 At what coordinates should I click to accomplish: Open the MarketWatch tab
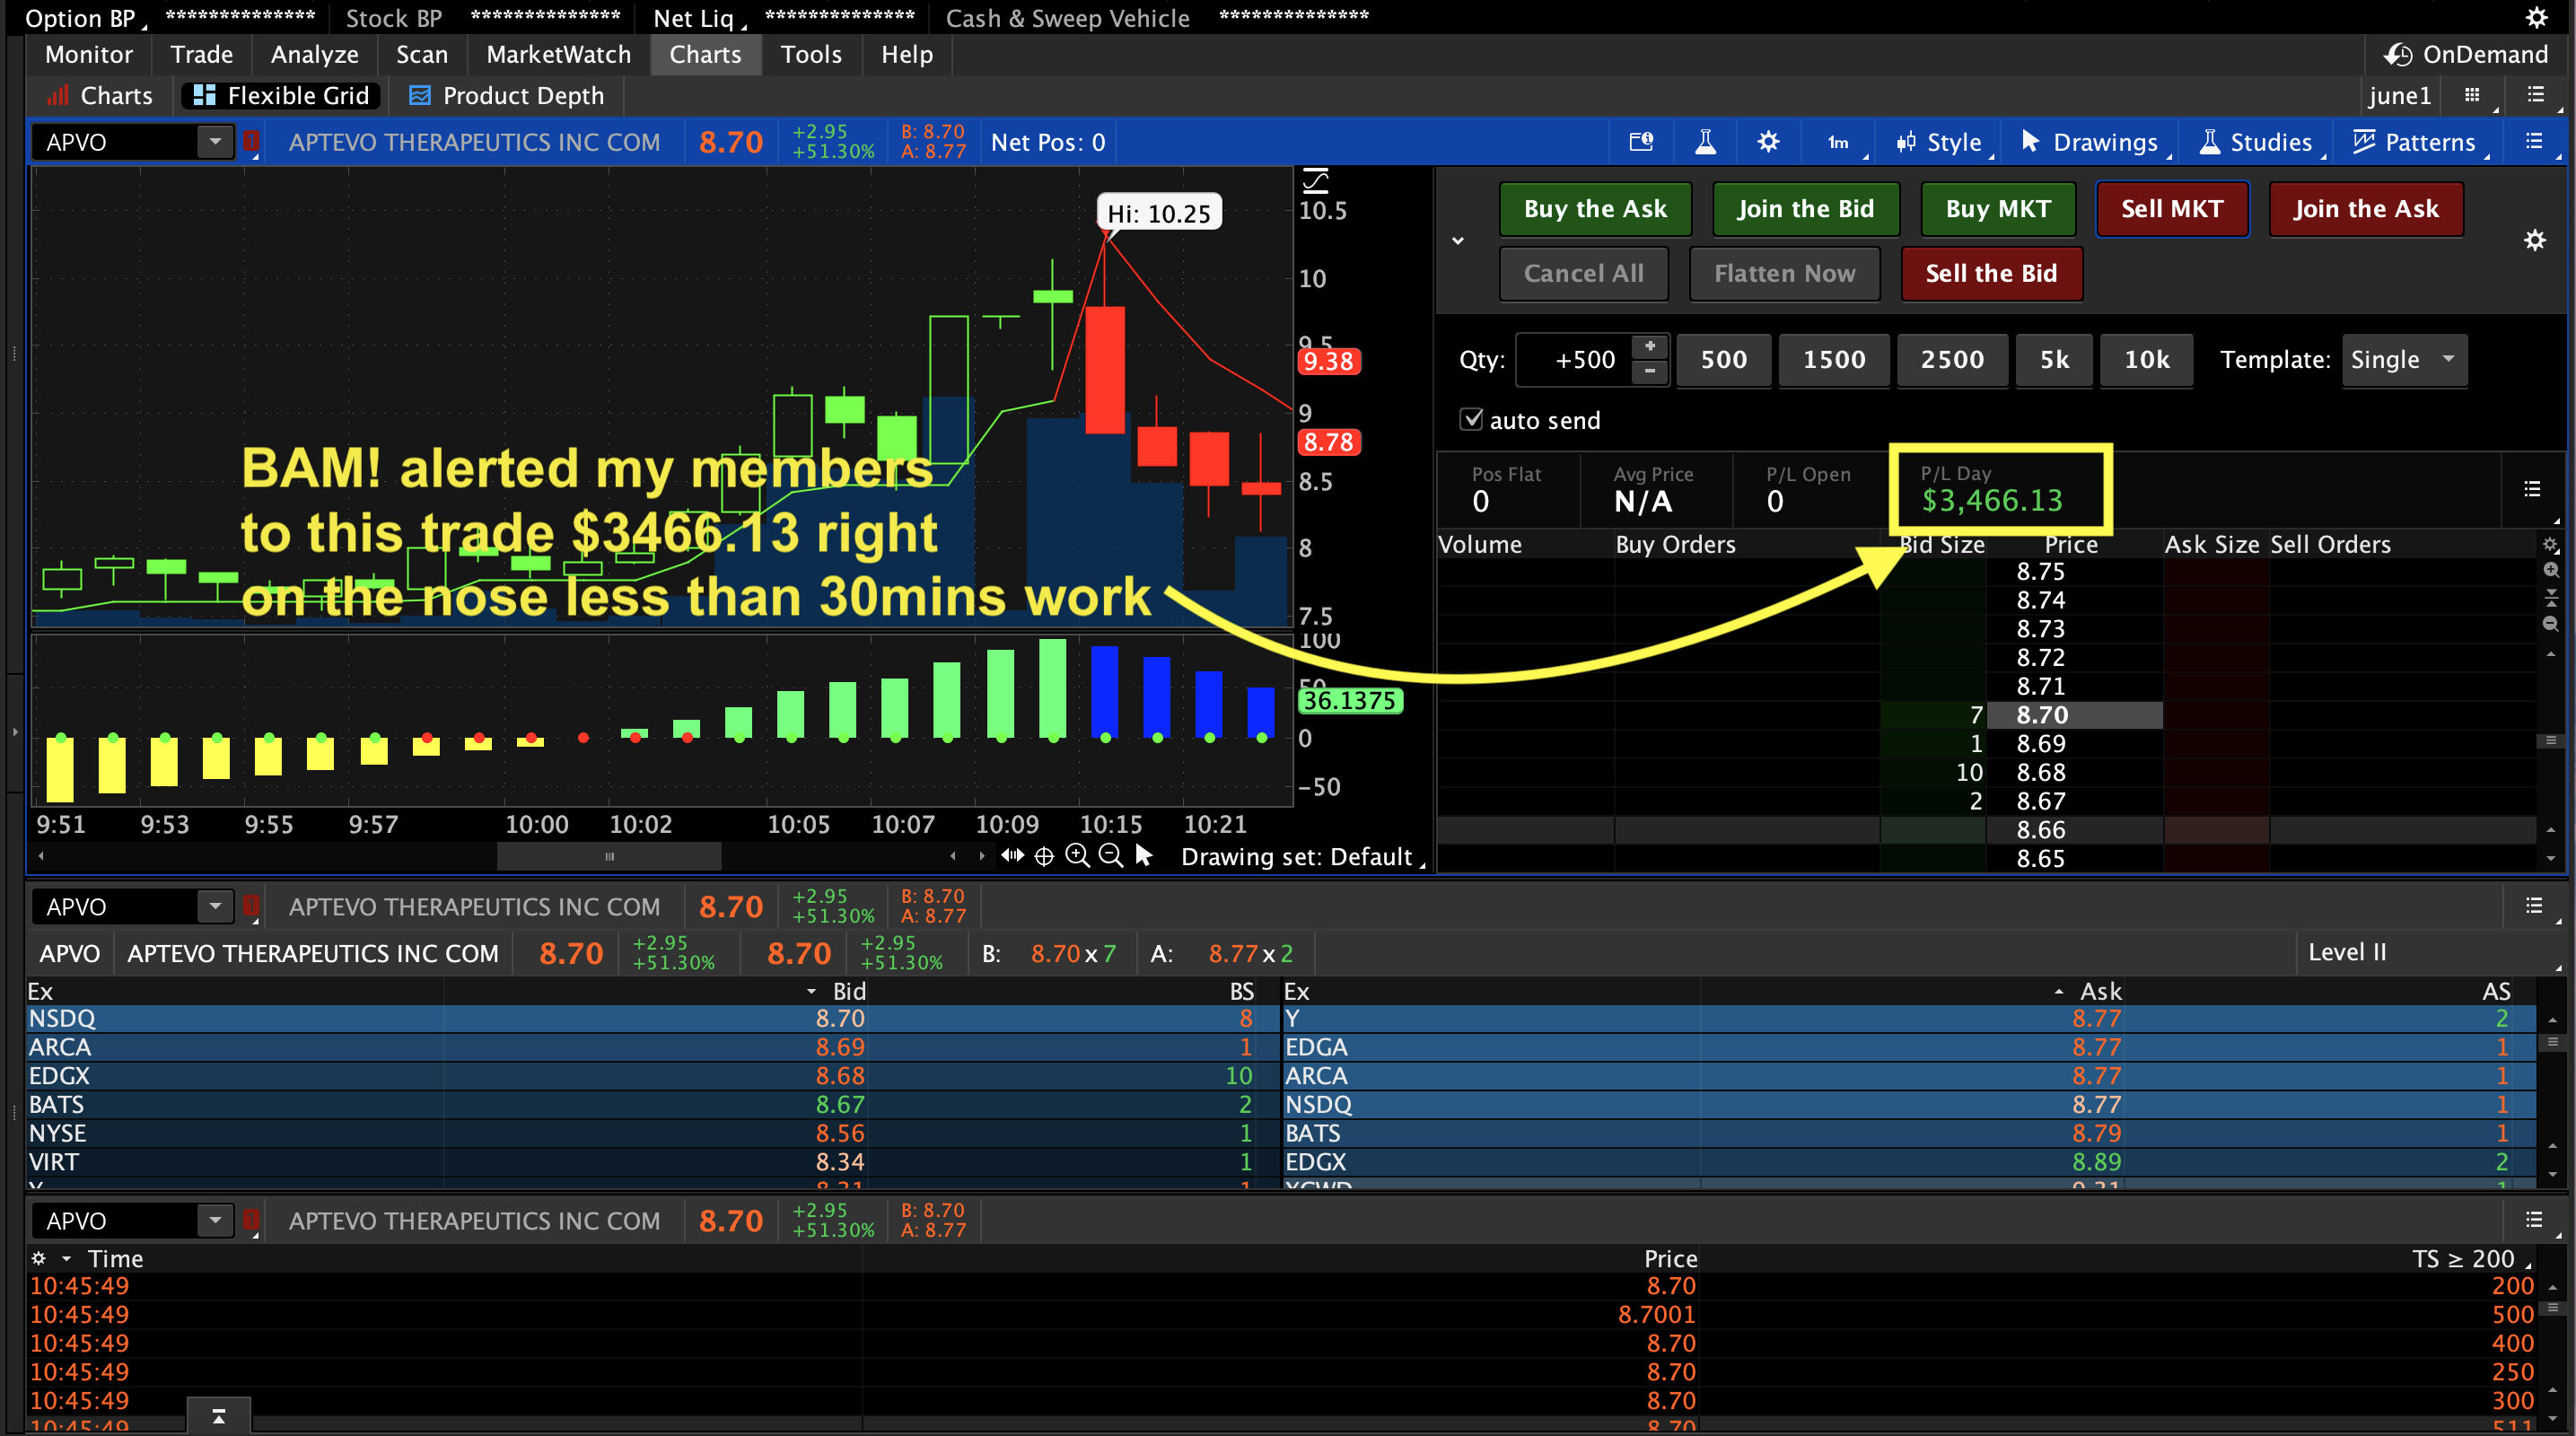[558, 54]
